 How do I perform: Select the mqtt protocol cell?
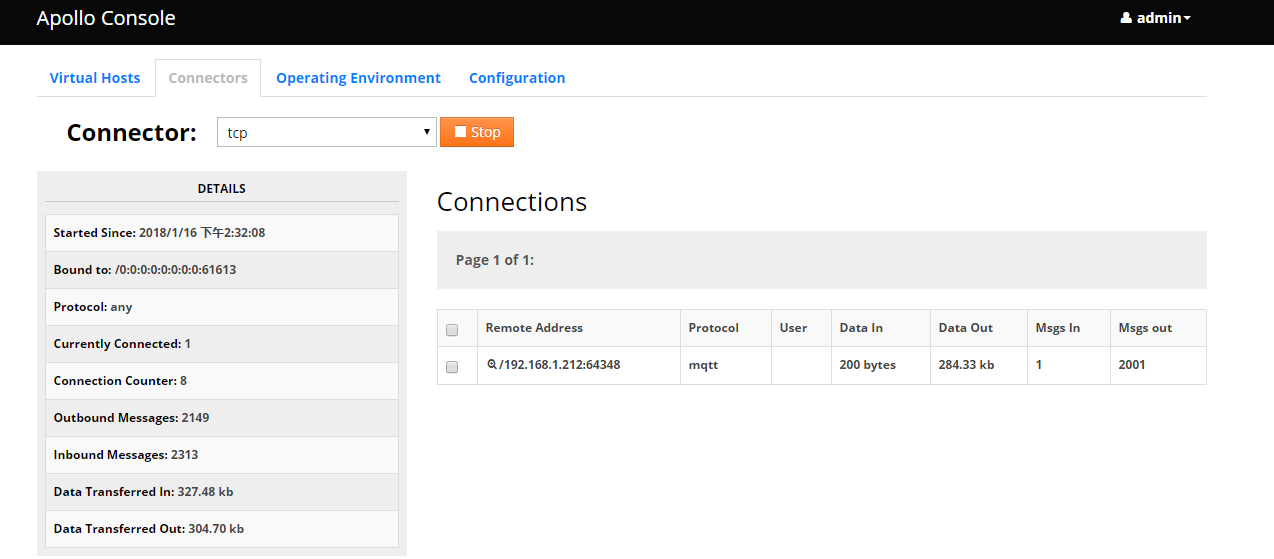726,365
